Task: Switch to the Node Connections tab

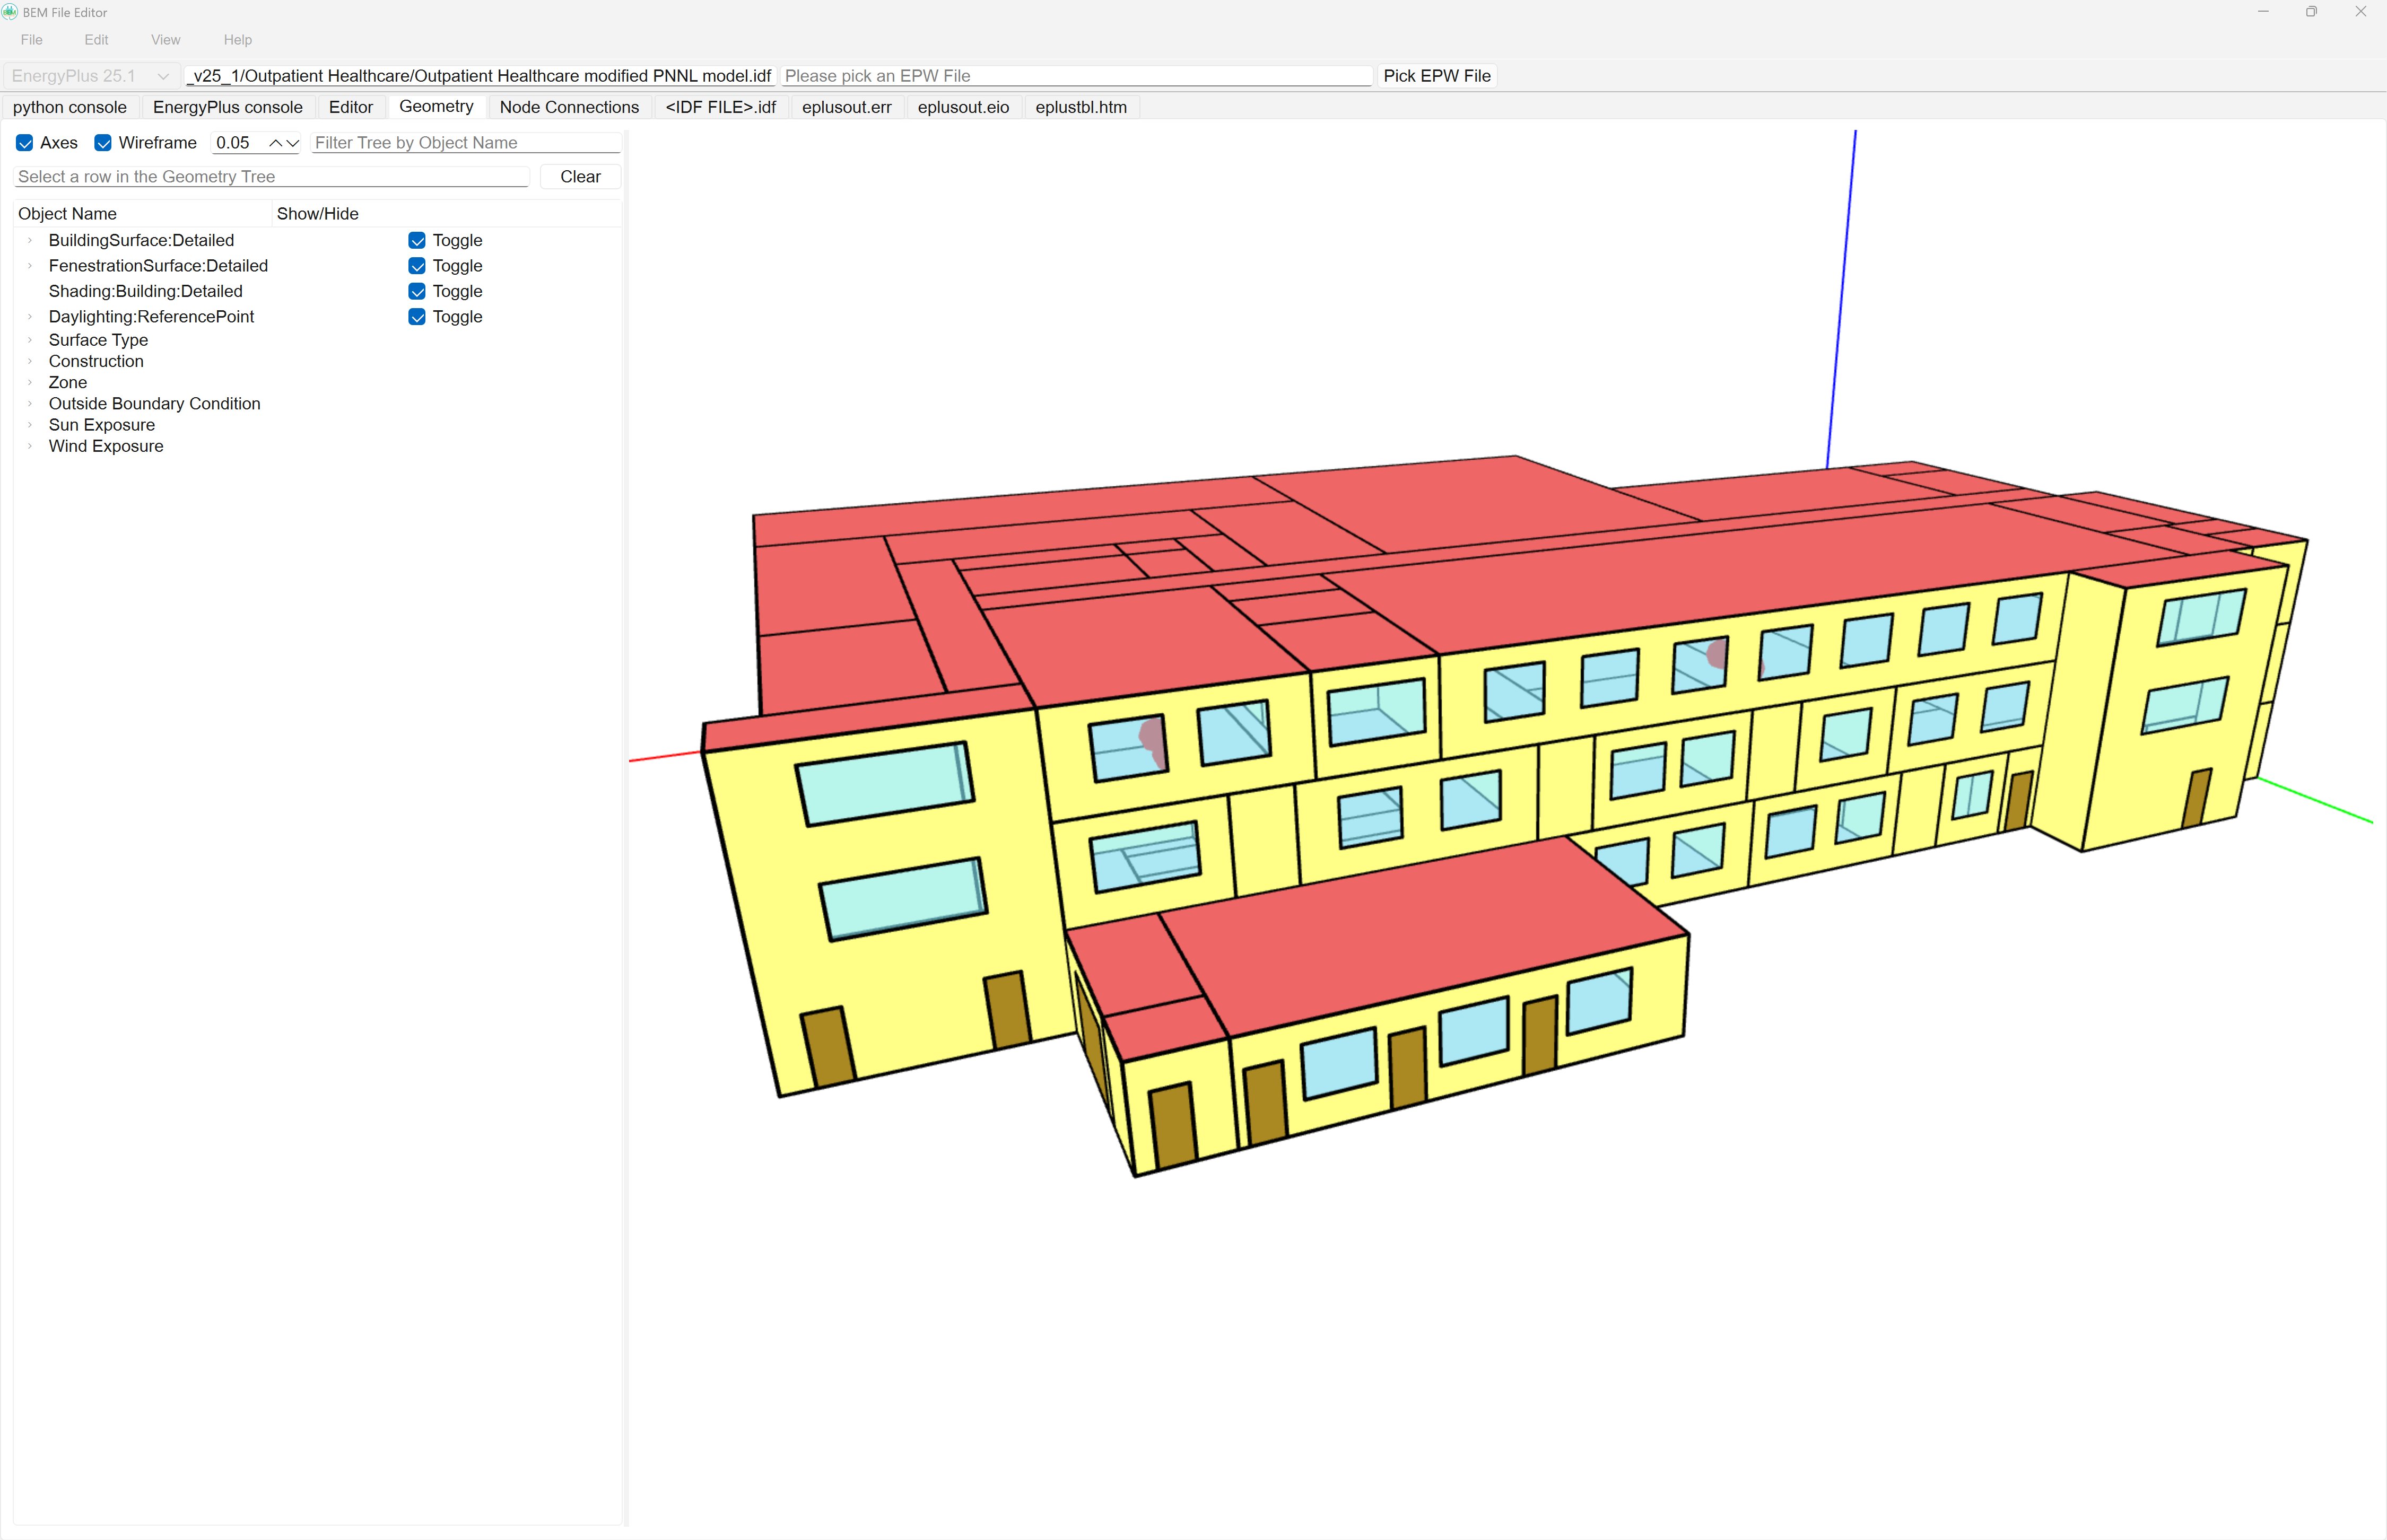Action: point(569,107)
